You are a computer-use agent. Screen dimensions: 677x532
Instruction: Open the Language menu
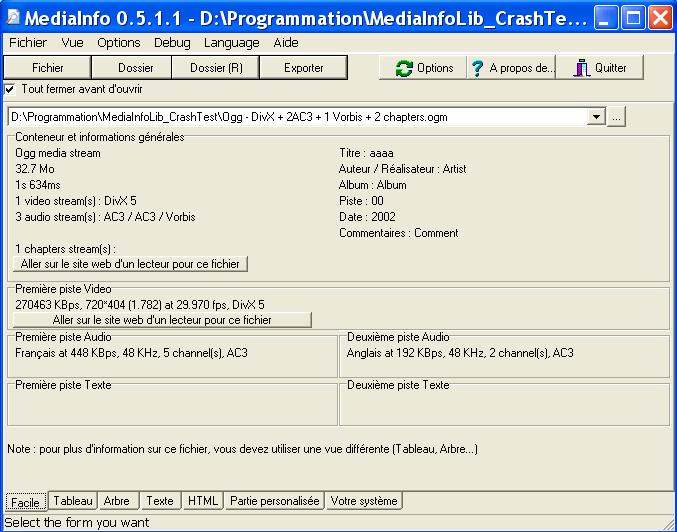[x=231, y=43]
